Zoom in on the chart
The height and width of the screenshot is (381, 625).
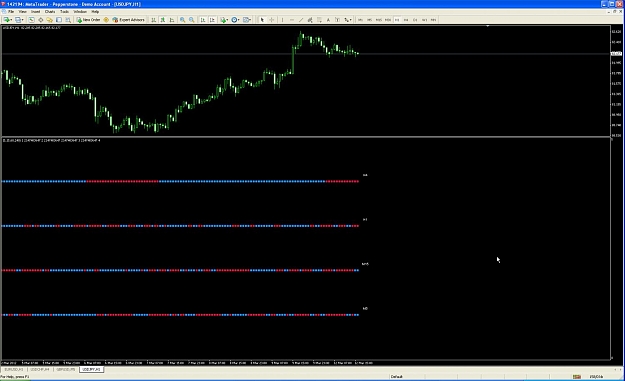183,20
